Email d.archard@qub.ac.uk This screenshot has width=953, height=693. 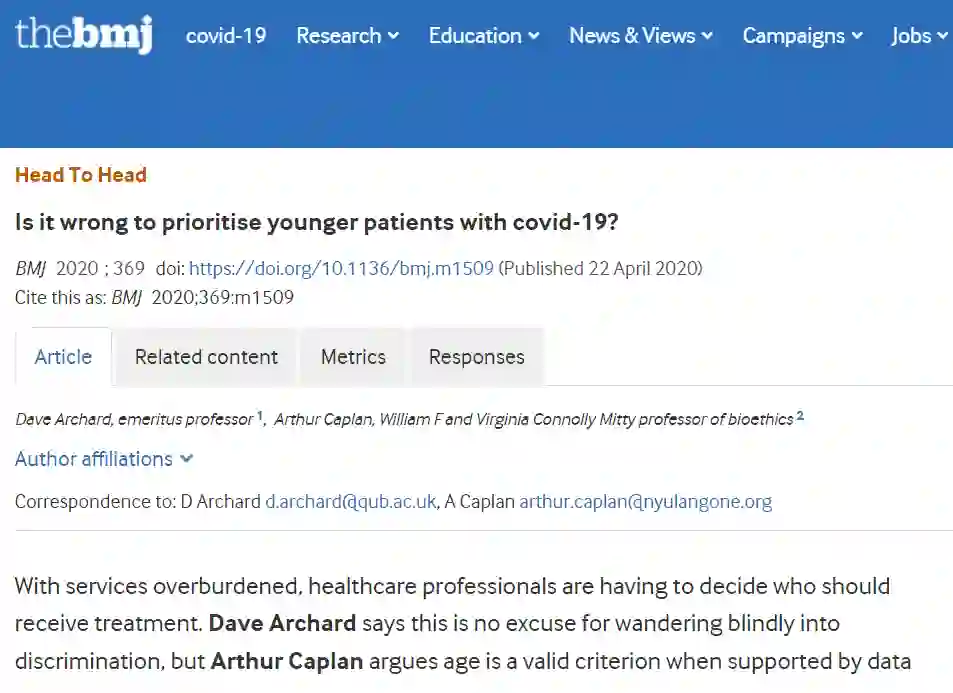[350, 502]
